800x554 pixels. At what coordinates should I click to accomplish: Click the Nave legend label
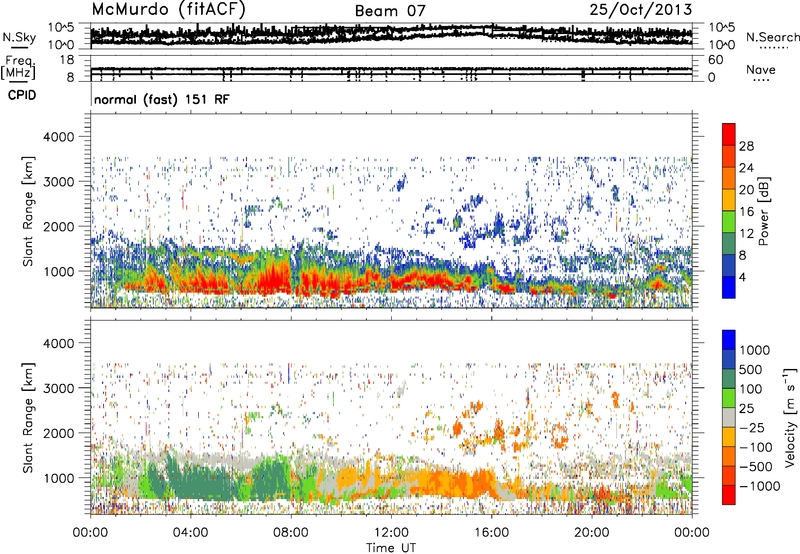coord(761,70)
